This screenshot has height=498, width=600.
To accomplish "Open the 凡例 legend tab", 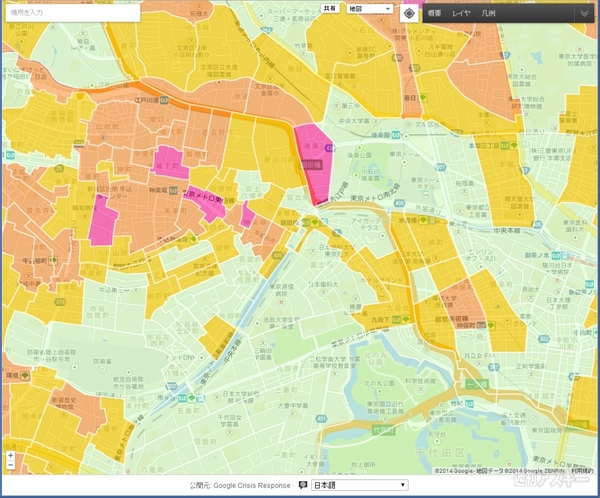I will point(488,13).
